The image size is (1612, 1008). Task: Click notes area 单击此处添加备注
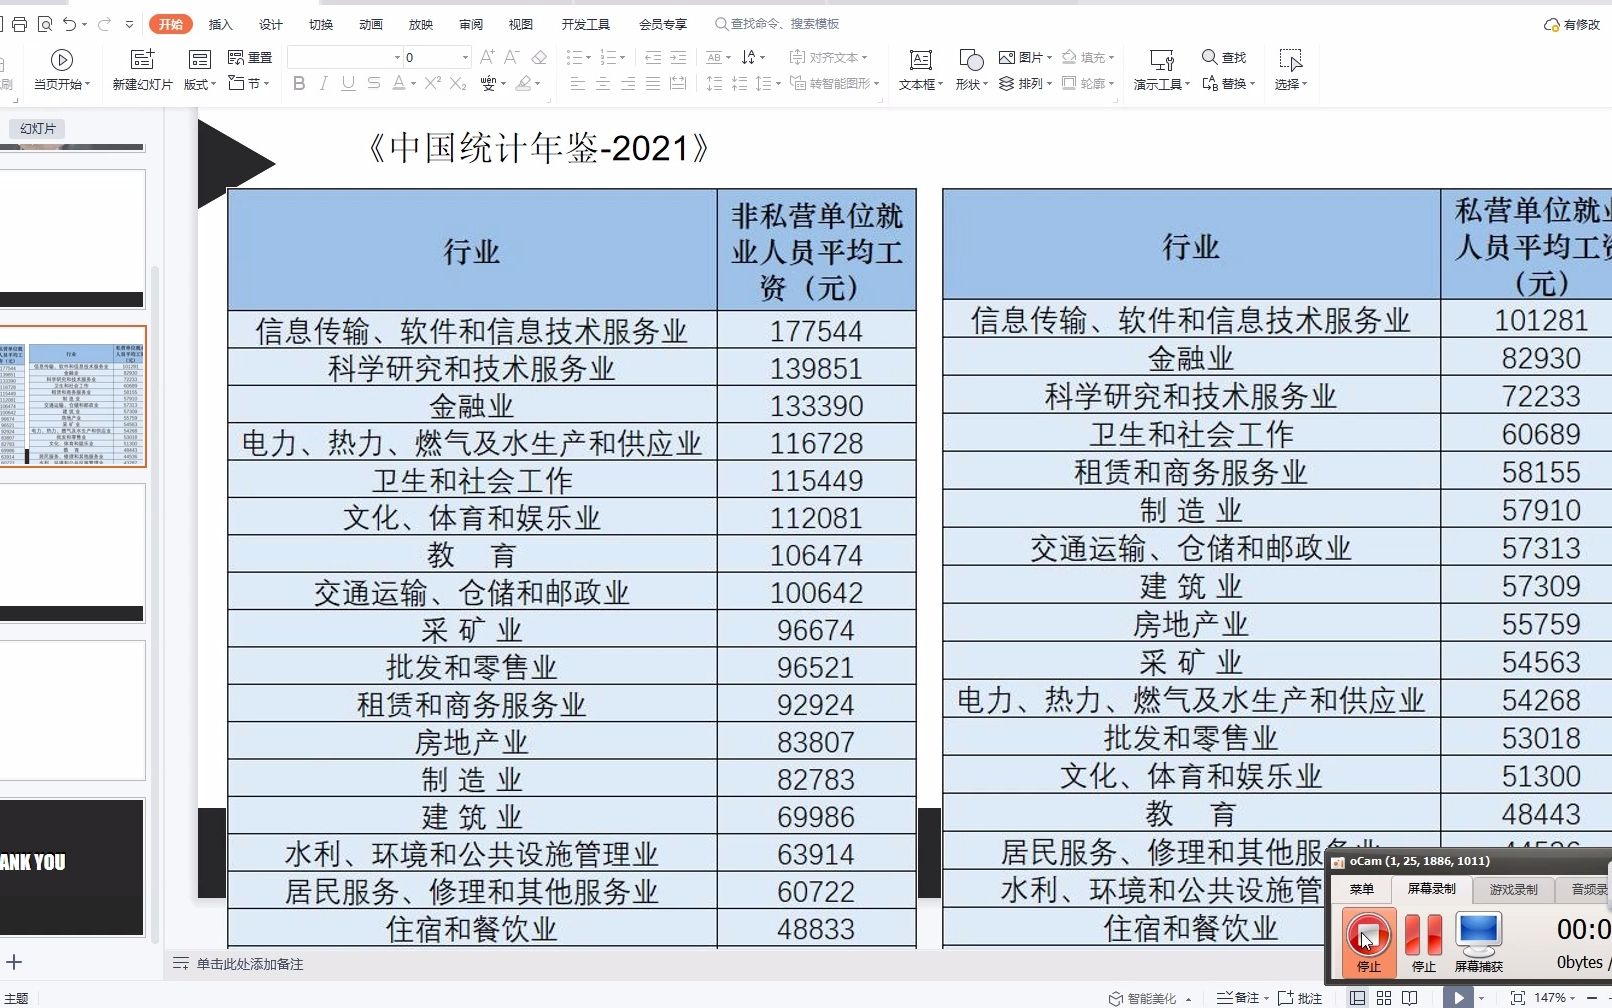pyautogui.click(x=250, y=964)
